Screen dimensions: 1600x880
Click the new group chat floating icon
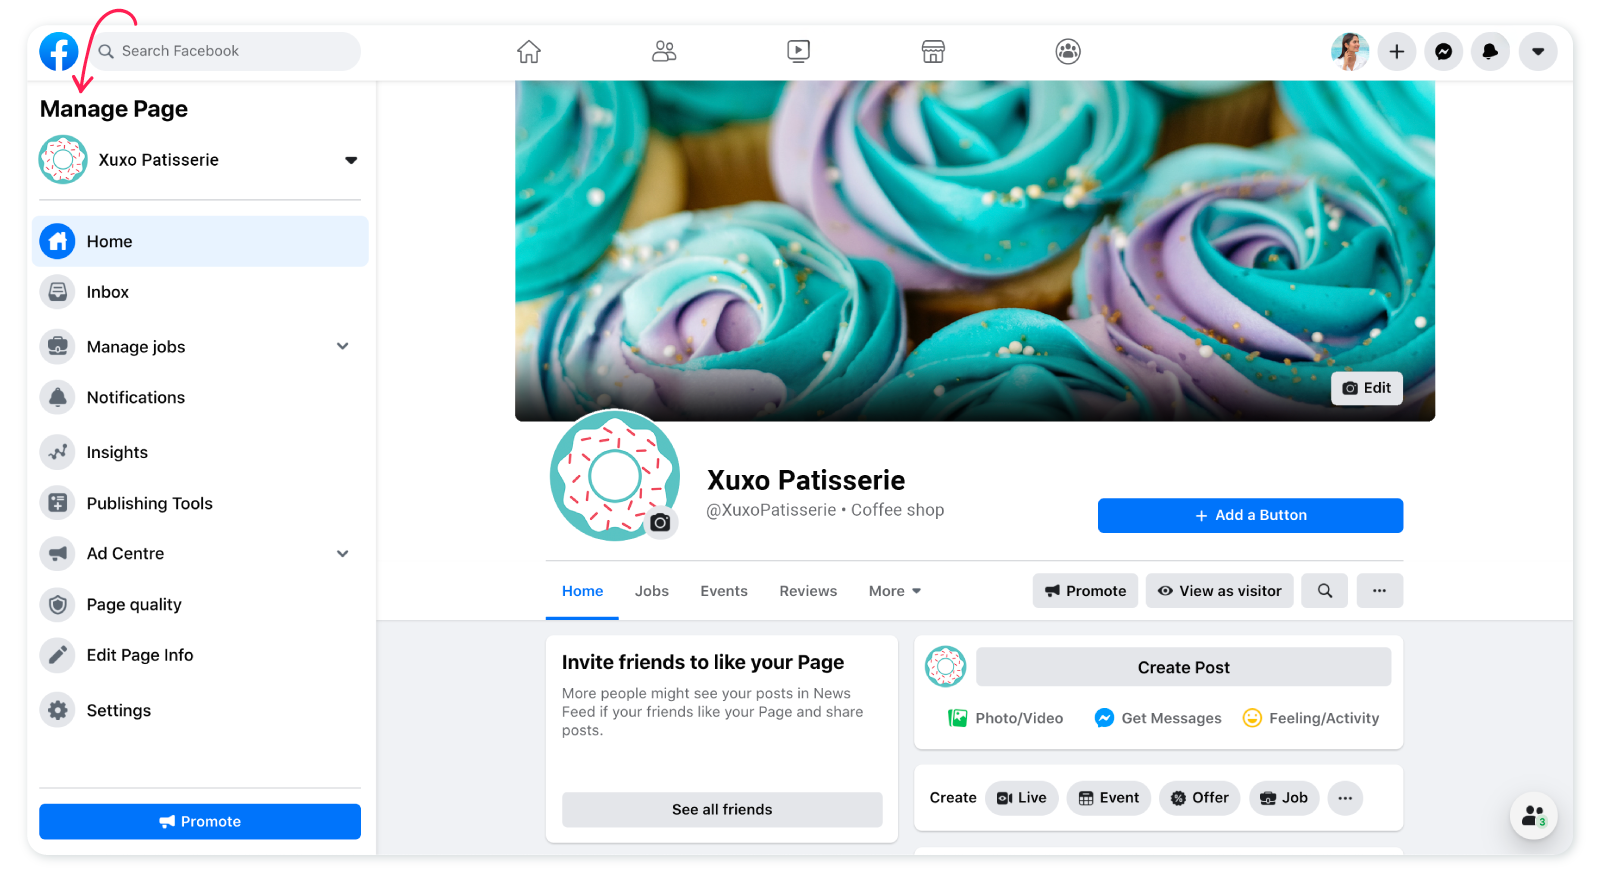coord(1533,816)
